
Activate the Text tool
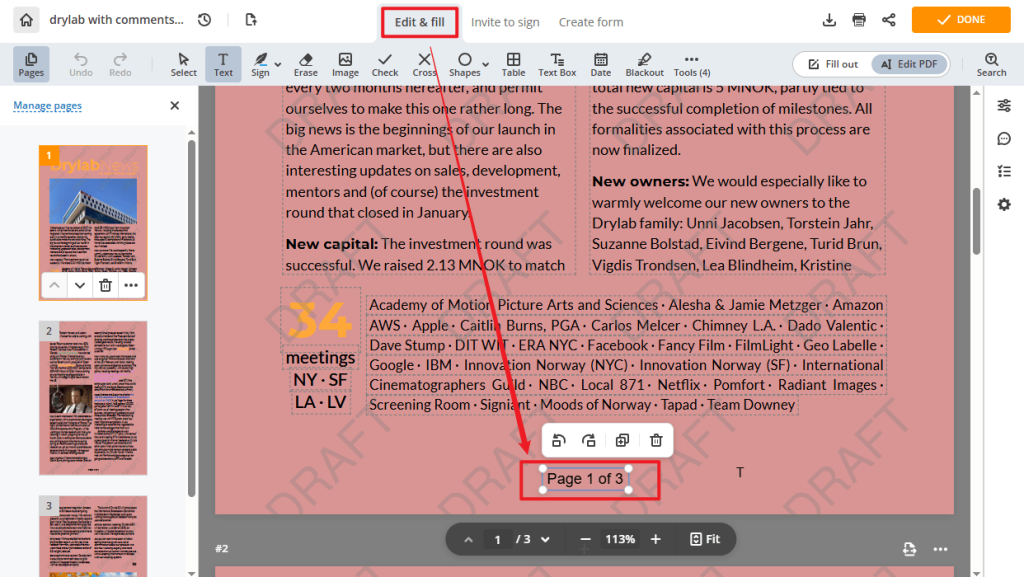pyautogui.click(x=223, y=64)
